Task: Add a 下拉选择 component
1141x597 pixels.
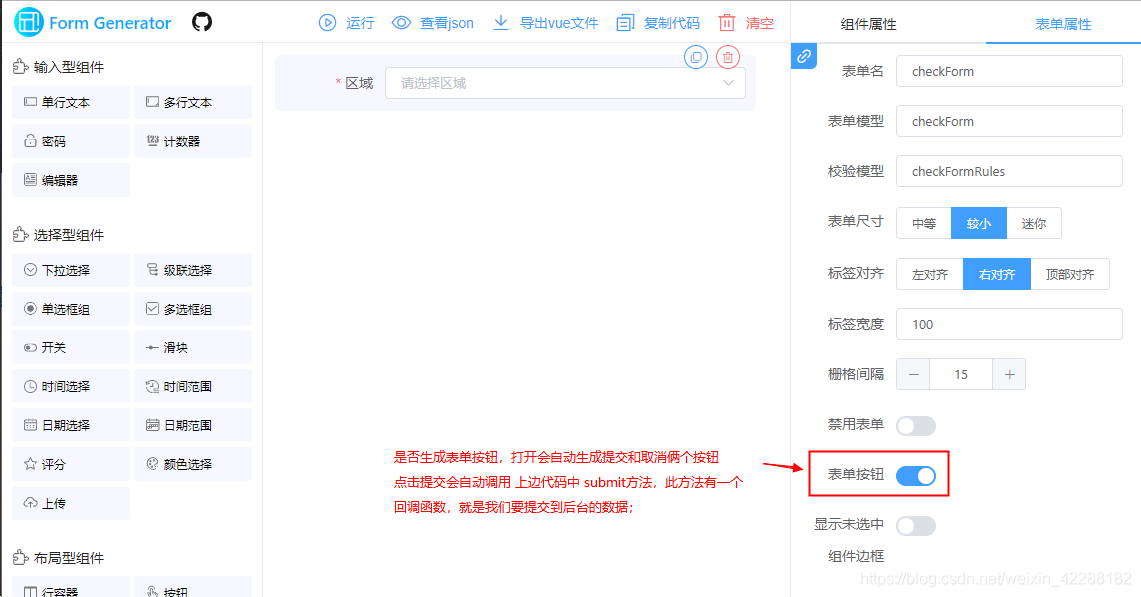Action: 71,270
